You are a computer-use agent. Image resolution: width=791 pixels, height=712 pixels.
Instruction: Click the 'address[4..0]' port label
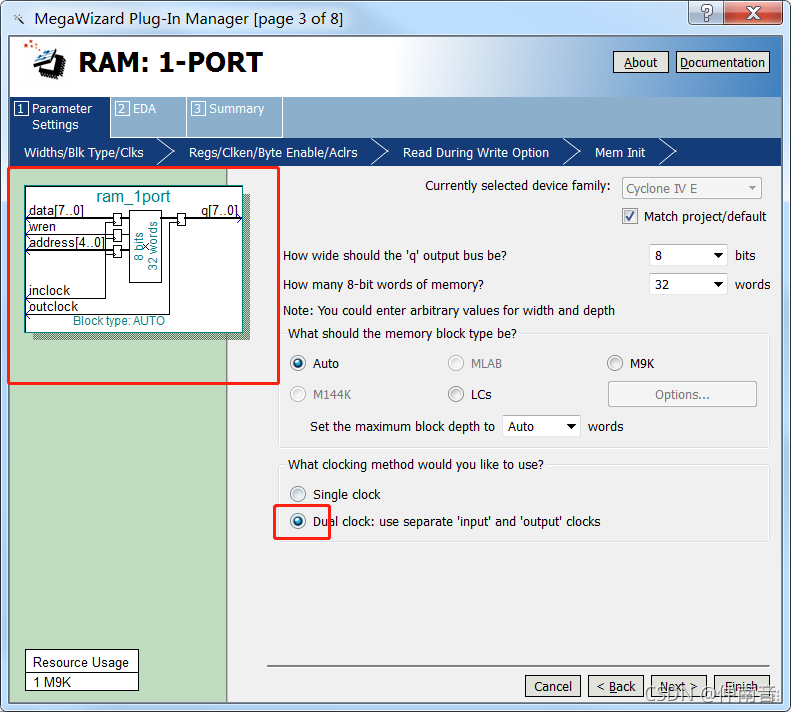[x=67, y=243]
